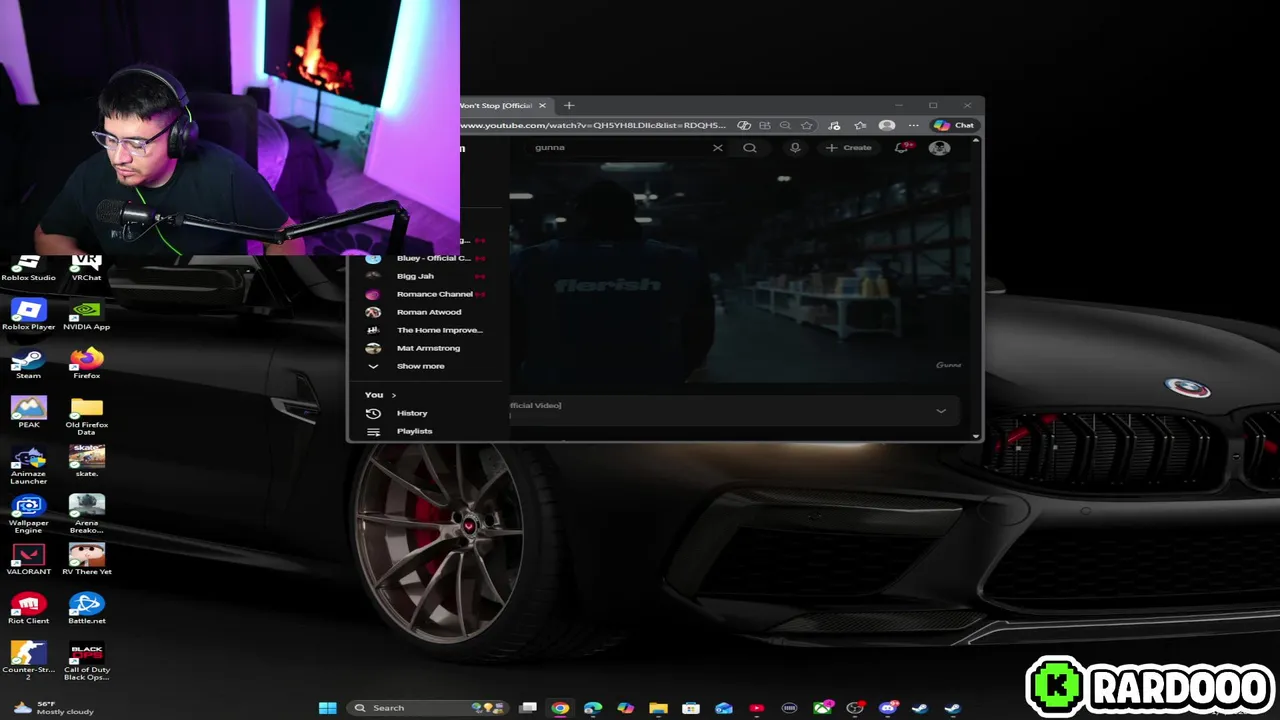Click the YouTube Create button
This screenshot has width=1280, height=720.
(849, 147)
